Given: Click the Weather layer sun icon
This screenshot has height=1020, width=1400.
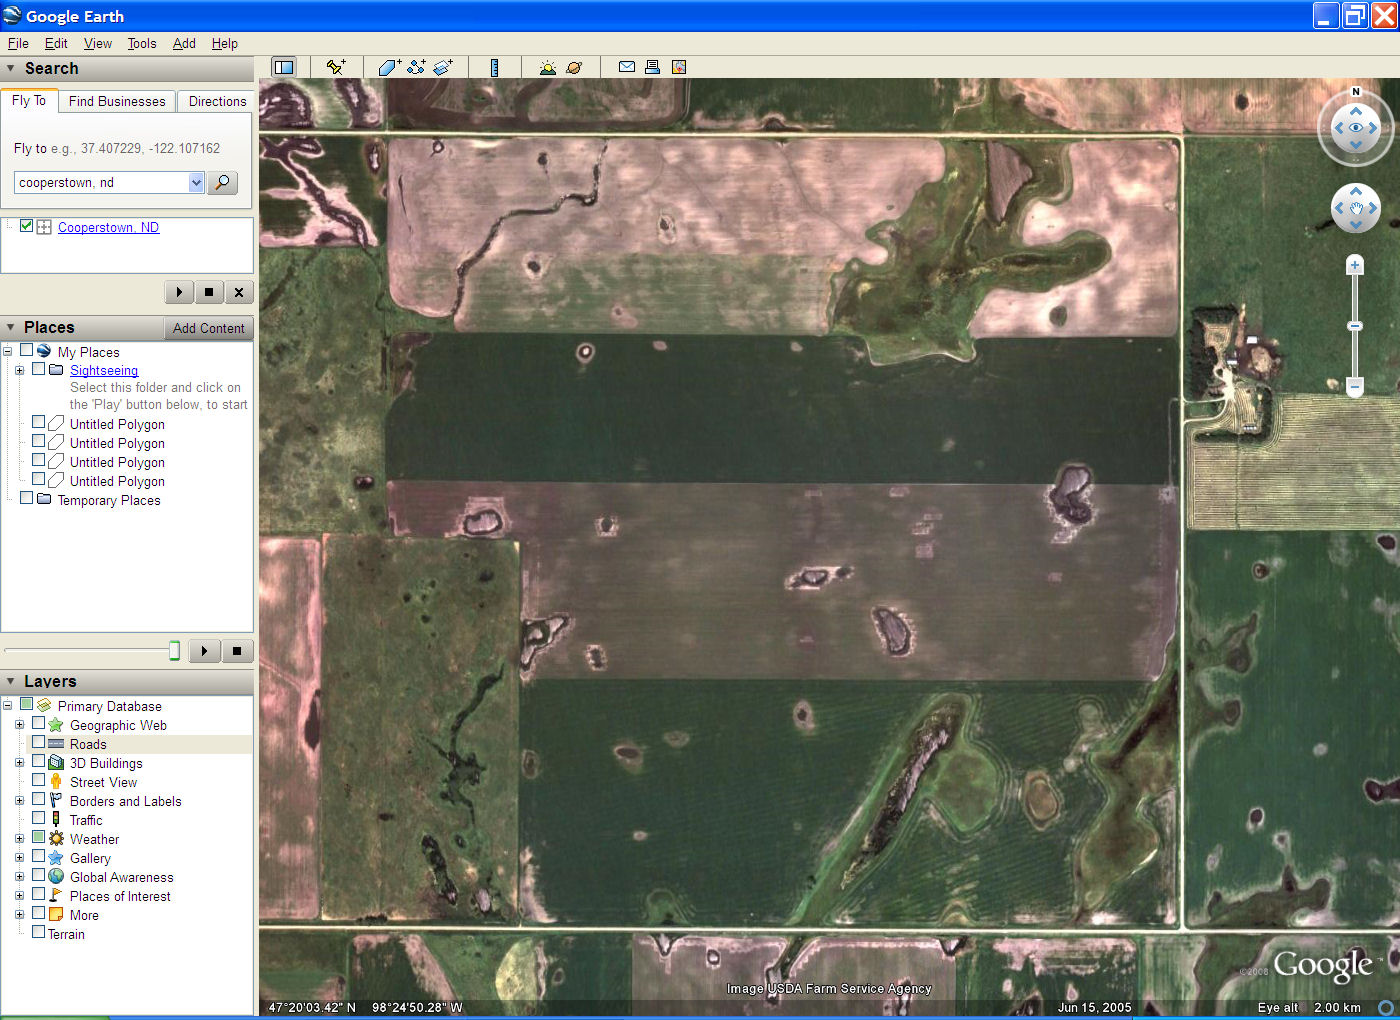Looking at the screenshot, I should (x=56, y=839).
